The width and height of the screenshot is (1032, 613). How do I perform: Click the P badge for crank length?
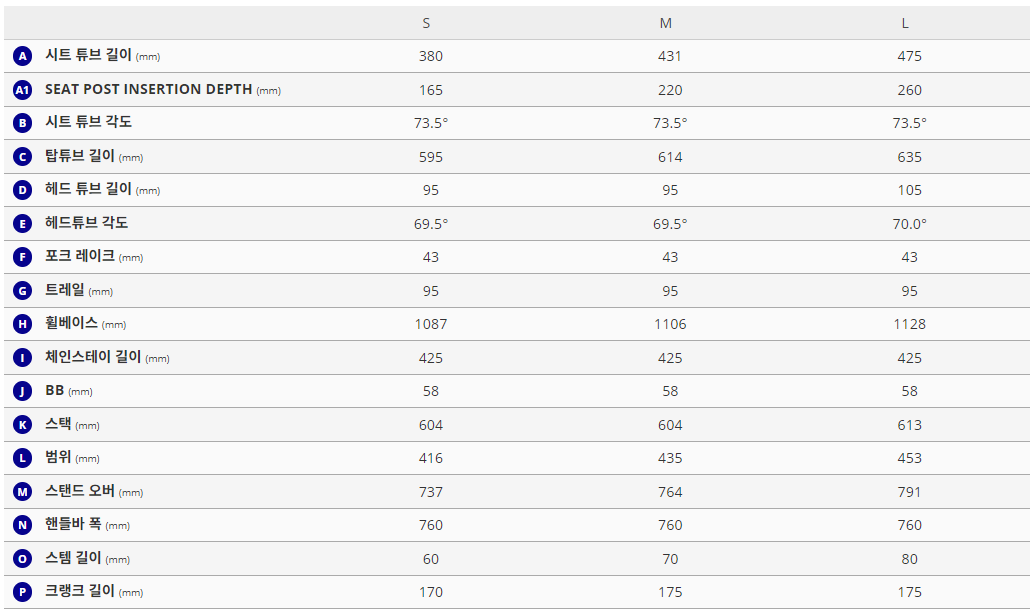coord(22,592)
